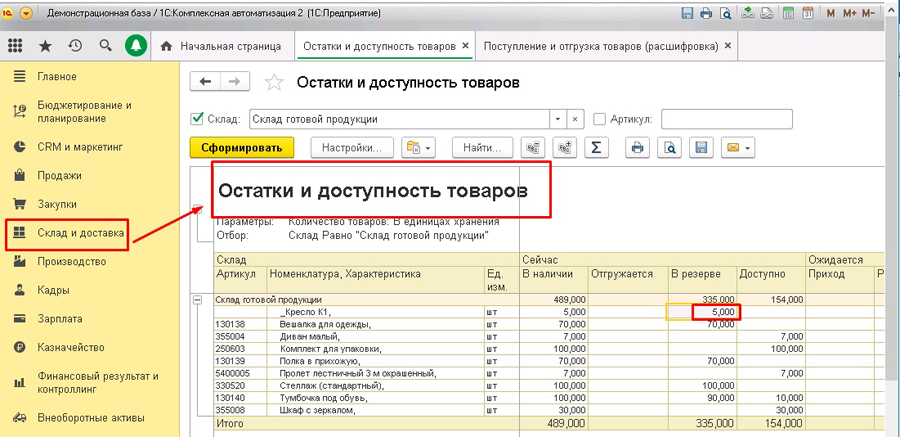
Task: Open the Calendar icon in title bar
Action: point(808,13)
